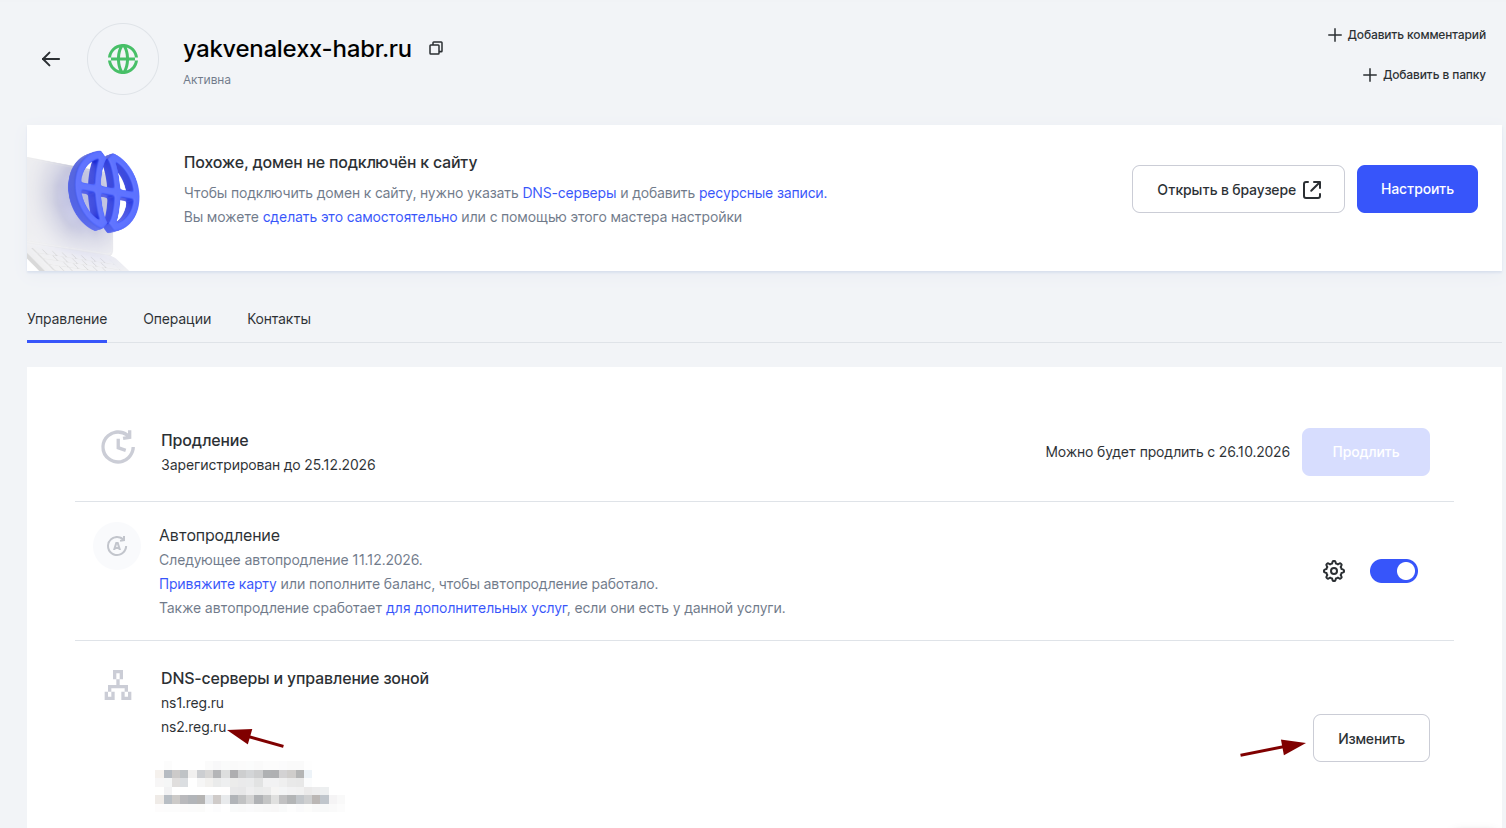Select the Управление tab
Screen dimensions: 1506x828
[67, 319]
